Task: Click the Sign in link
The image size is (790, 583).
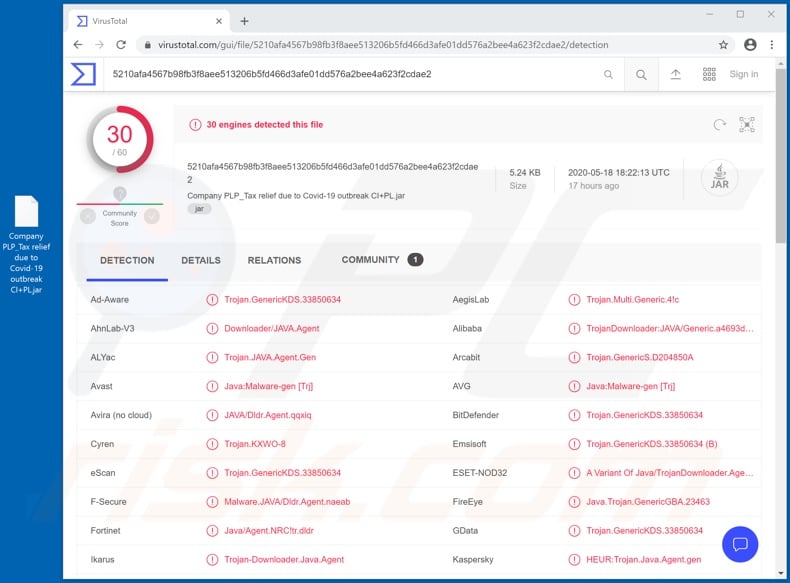Action: [x=743, y=74]
